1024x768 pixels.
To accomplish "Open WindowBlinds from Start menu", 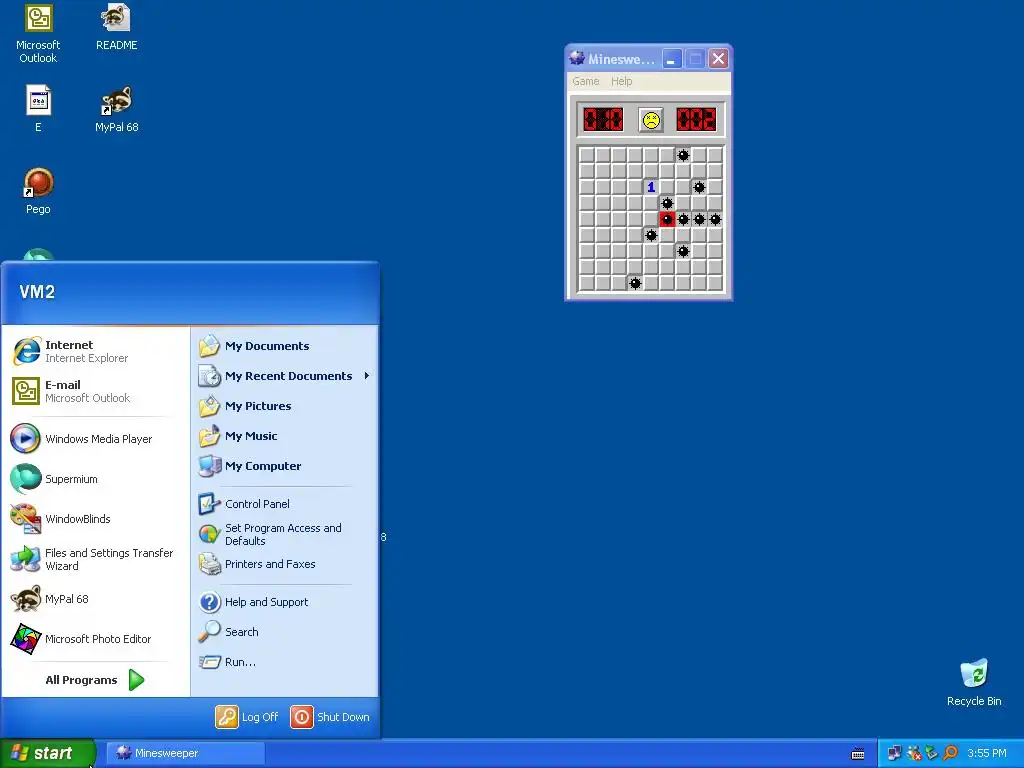I will click(x=95, y=519).
